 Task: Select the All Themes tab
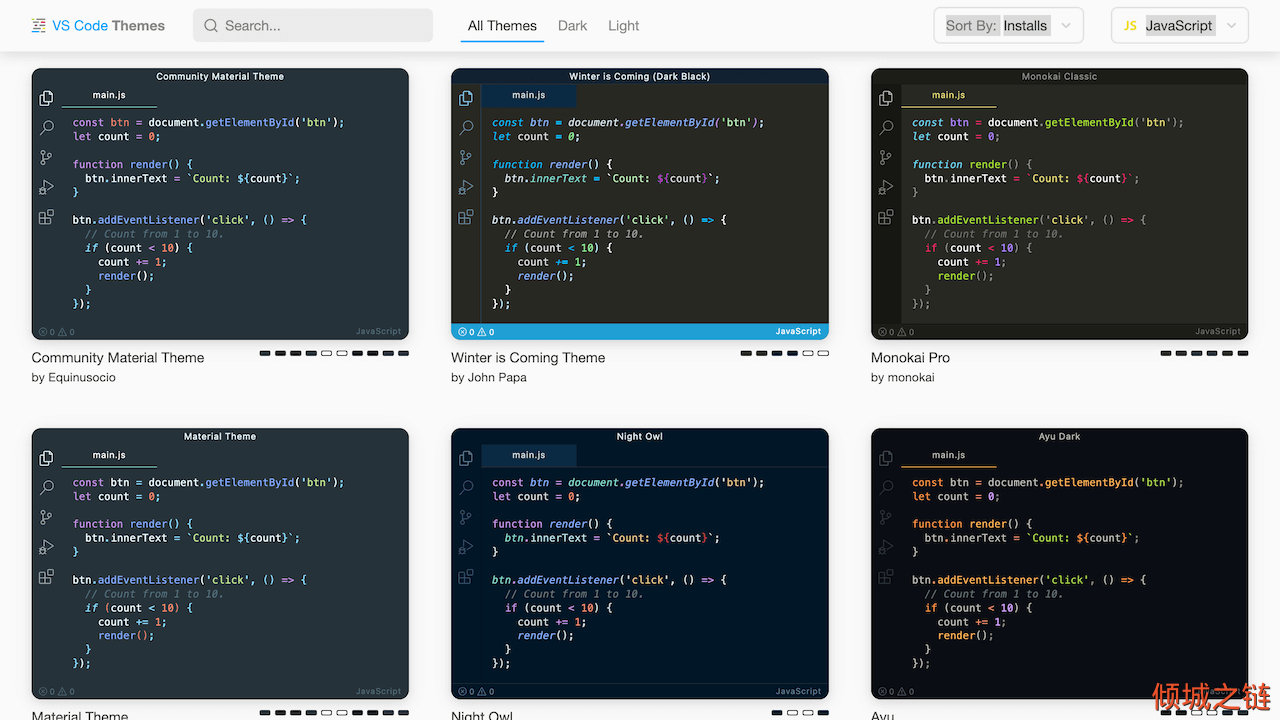(502, 26)
